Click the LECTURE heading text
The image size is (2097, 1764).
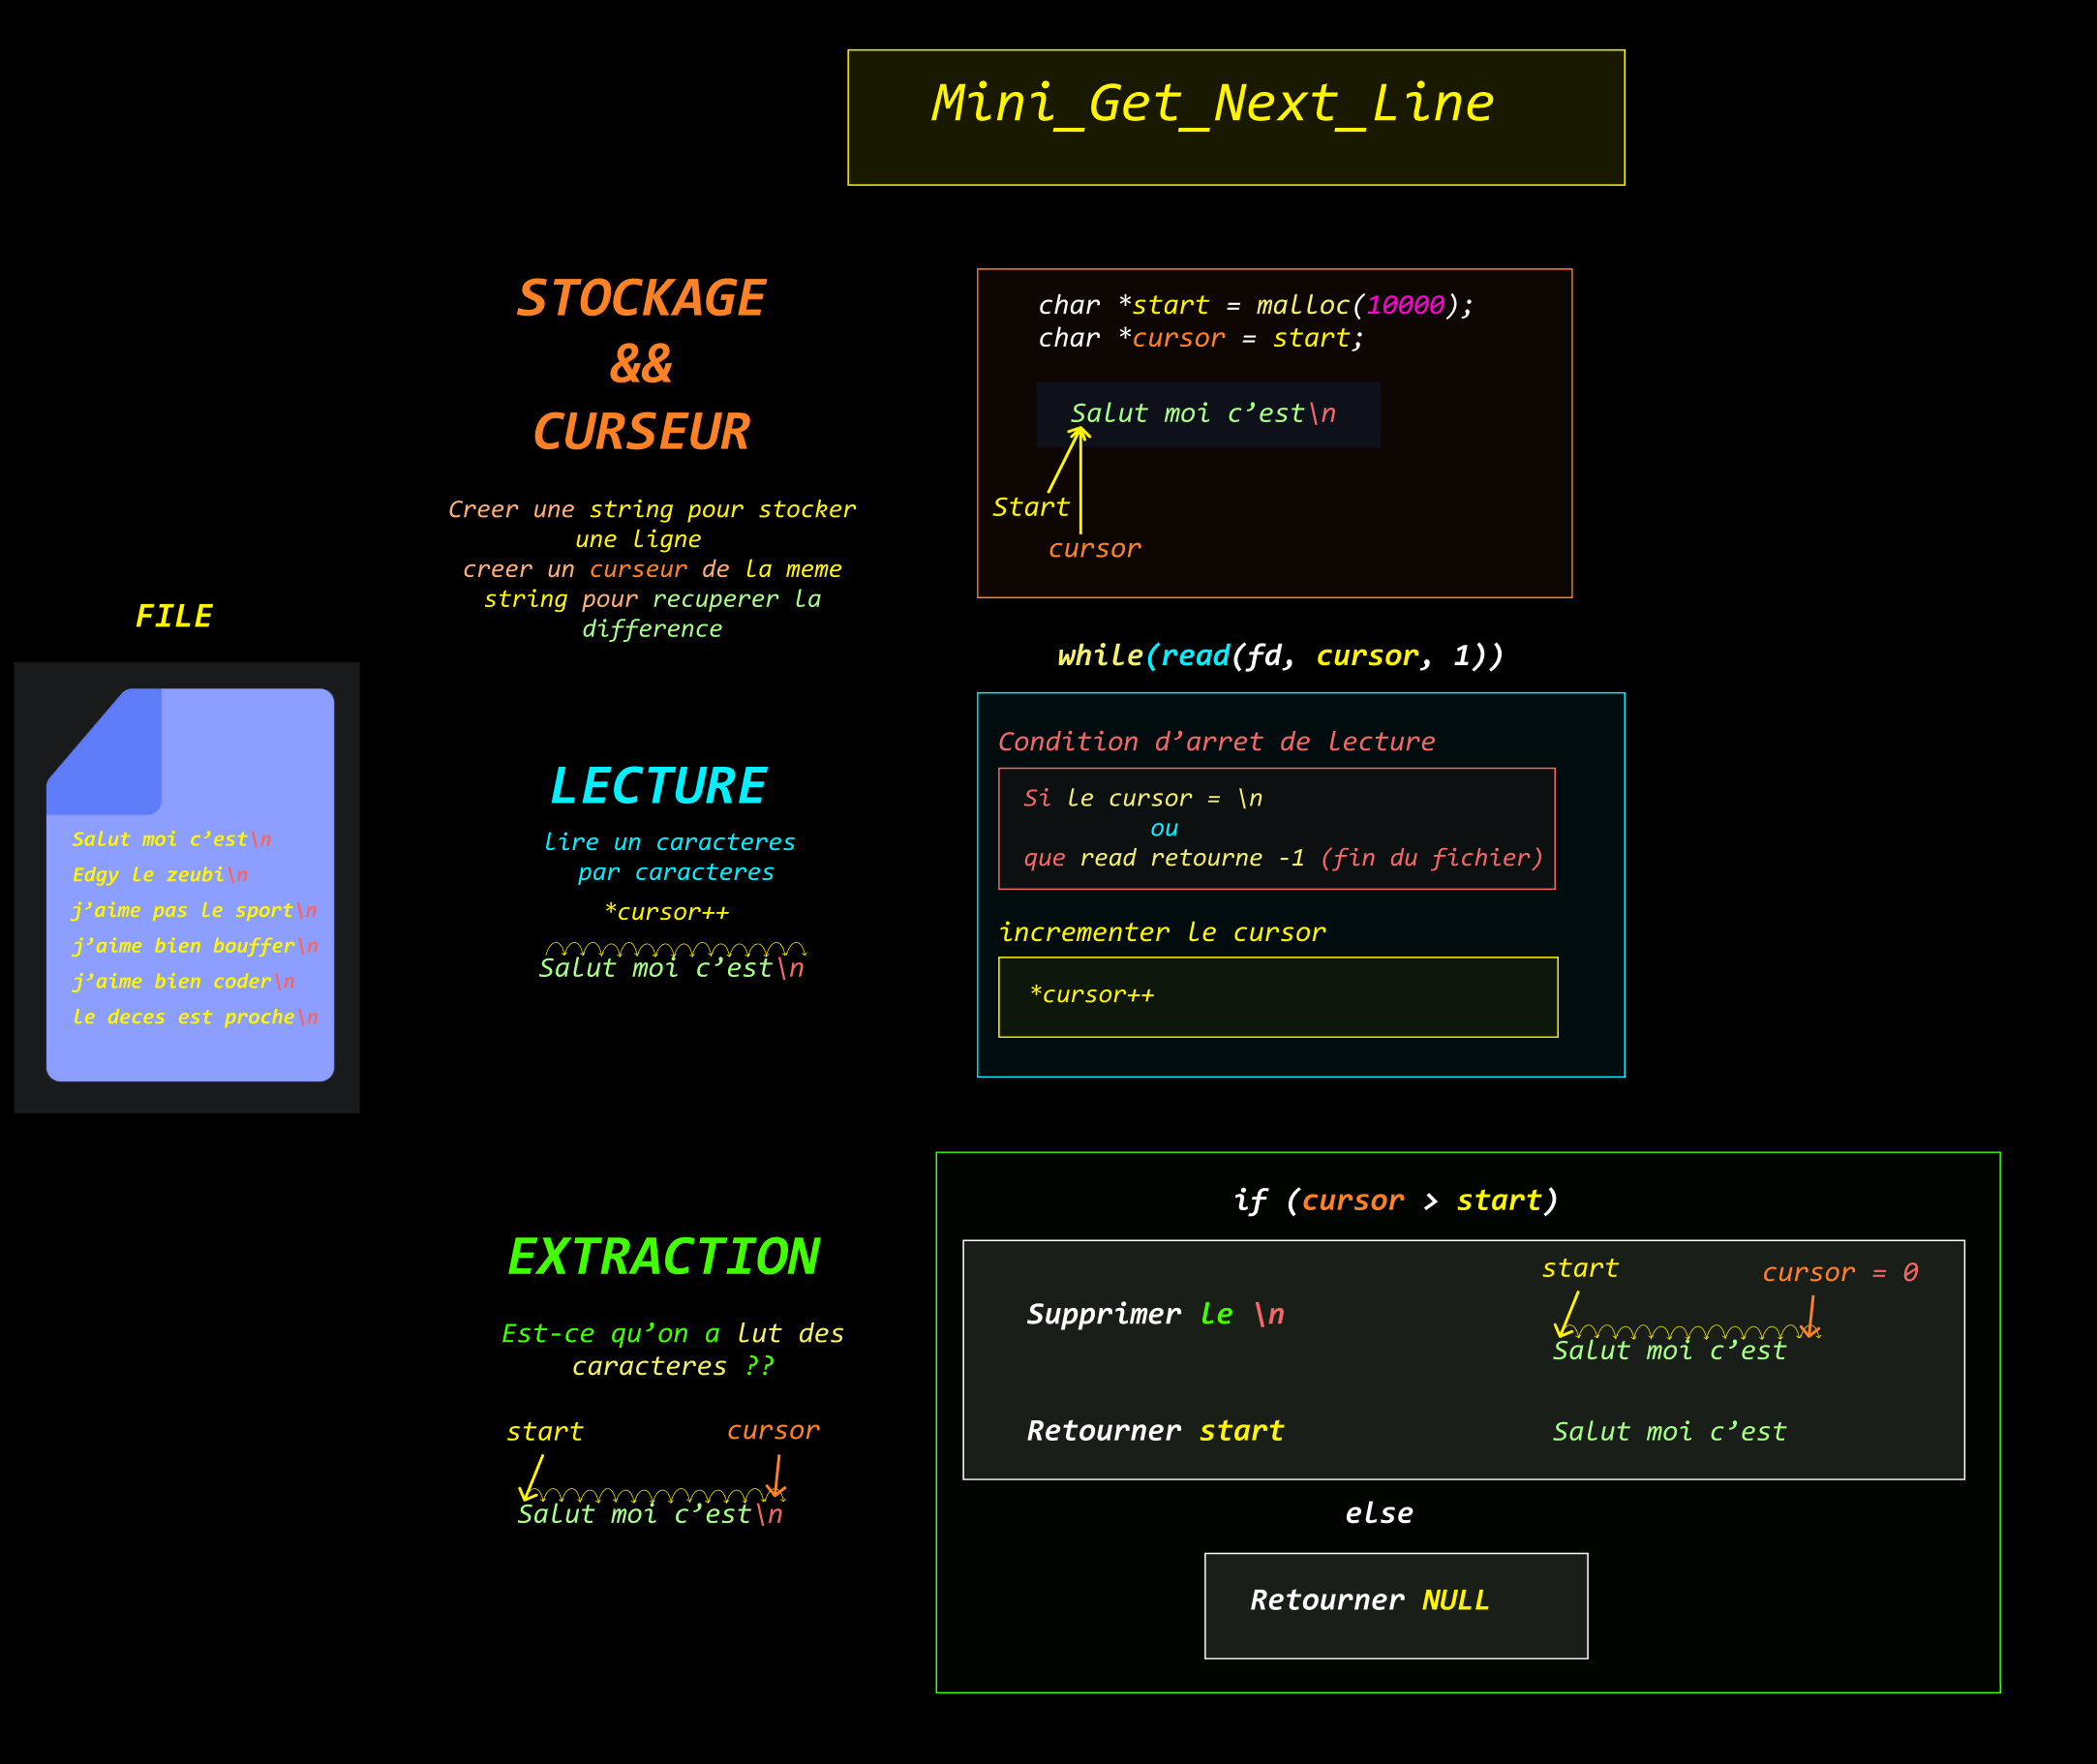tap(658, 786)
